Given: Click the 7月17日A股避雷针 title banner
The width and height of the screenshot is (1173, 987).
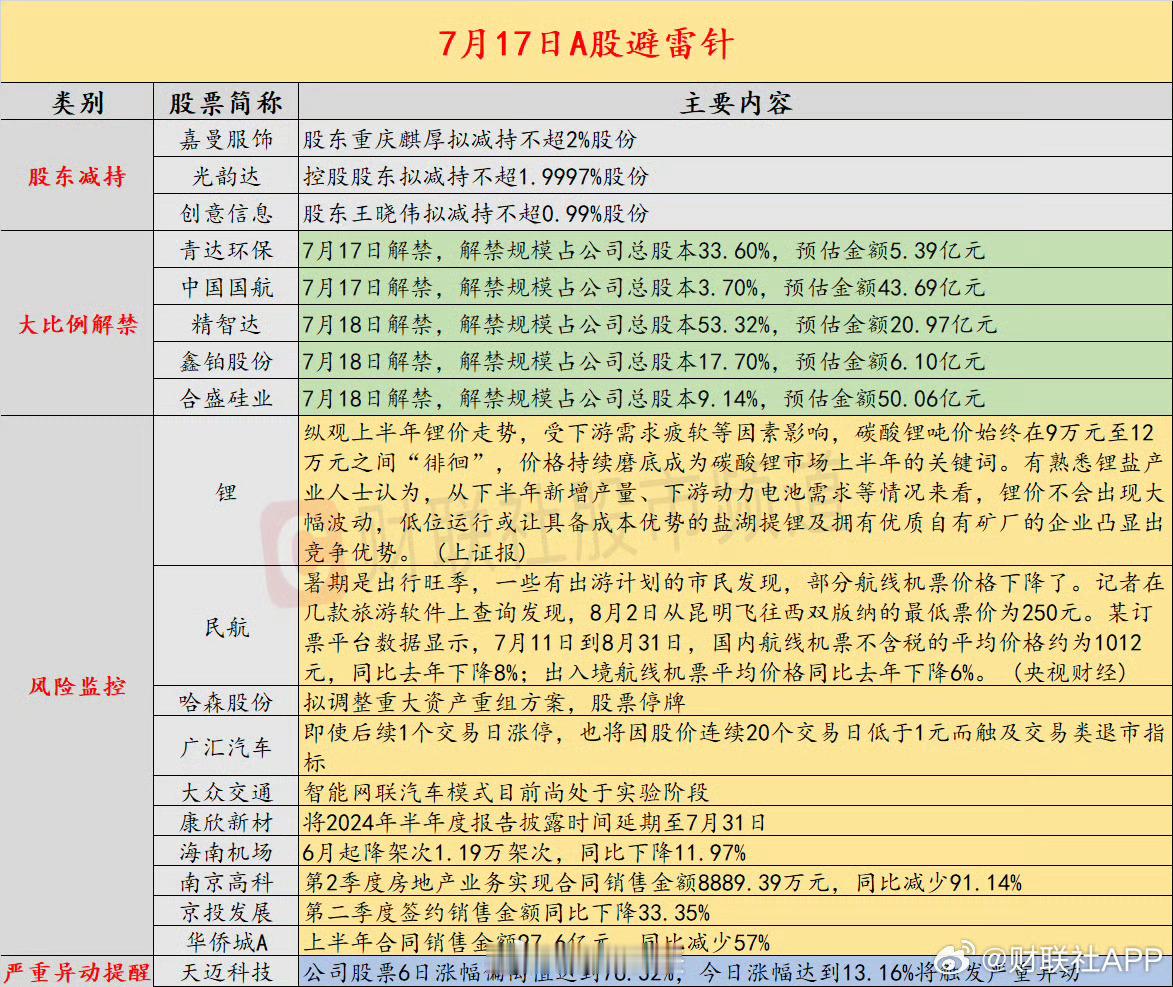Looking at the screenshot, I should point(586,42).
